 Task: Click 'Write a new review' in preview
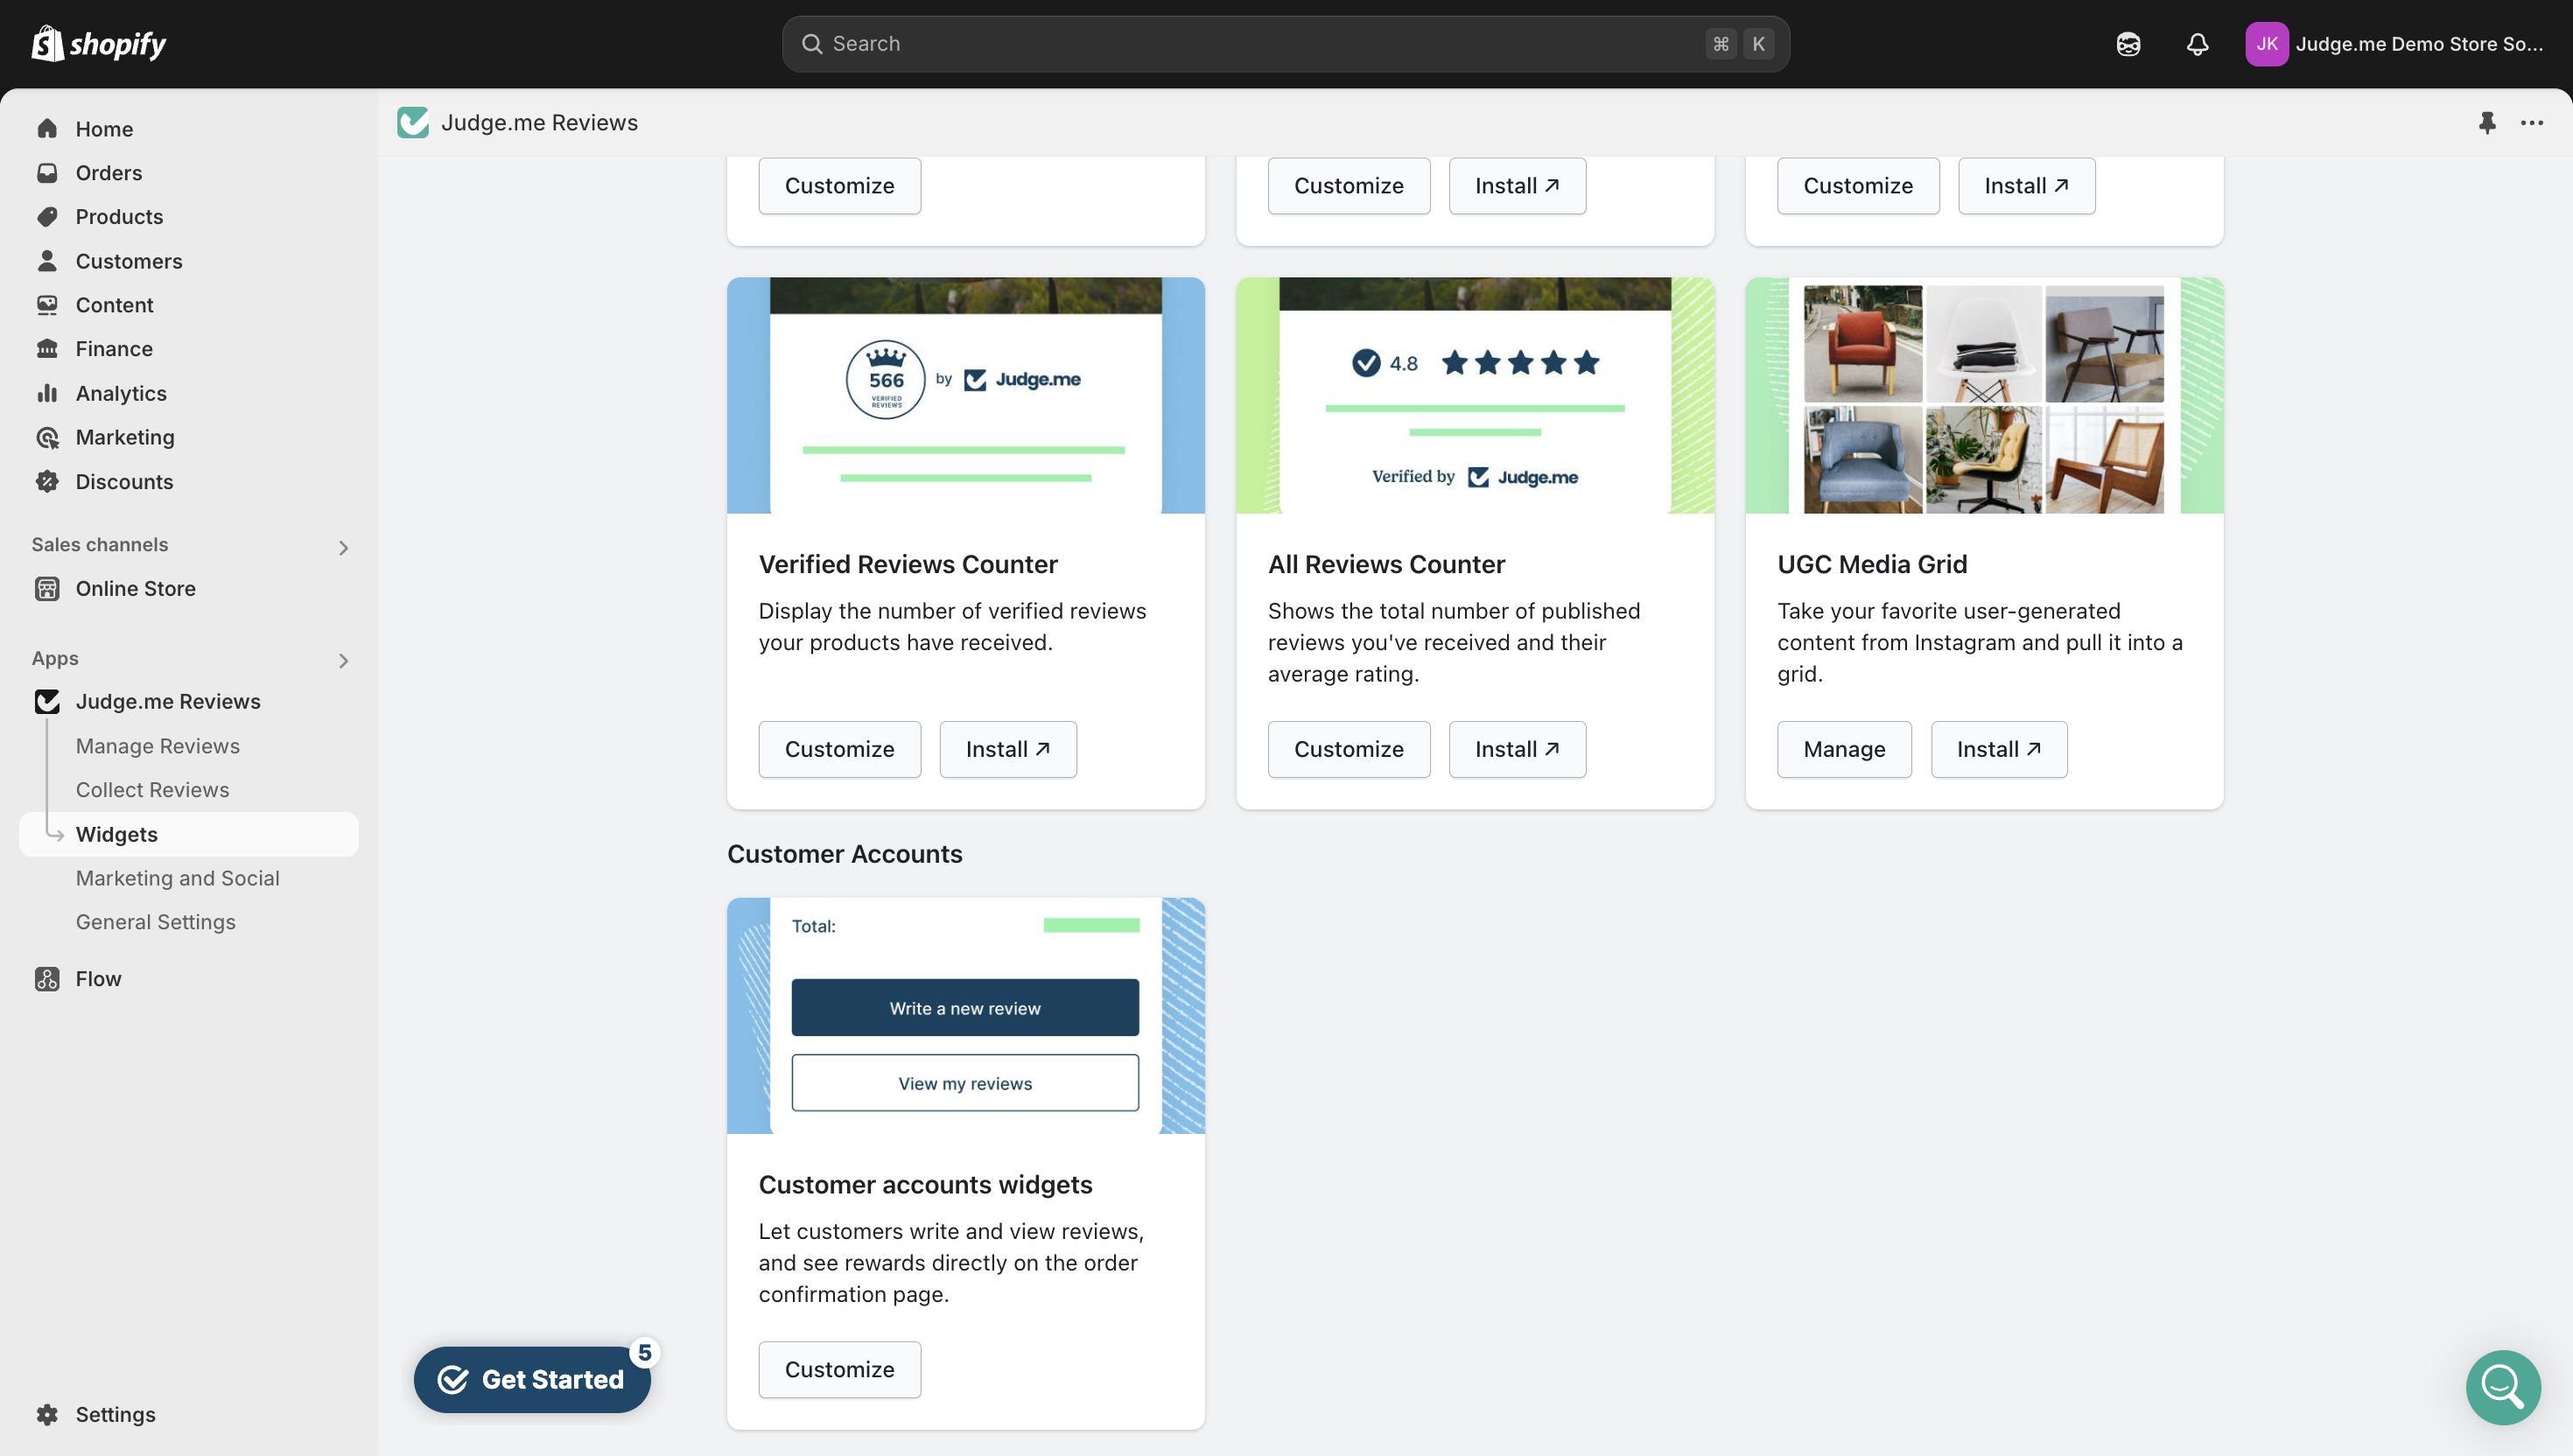coord(965,1007)
